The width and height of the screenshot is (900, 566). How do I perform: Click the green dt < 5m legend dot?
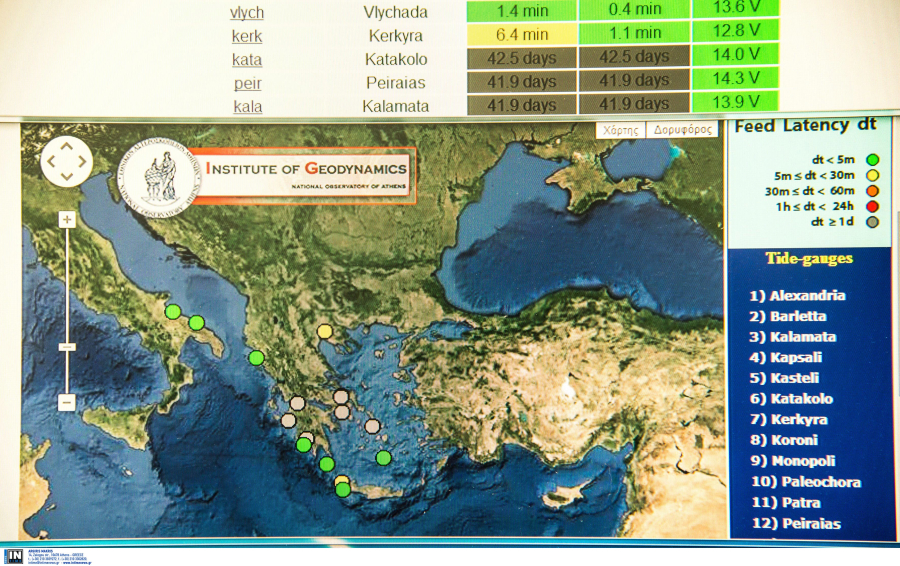[x=873, y=159]
